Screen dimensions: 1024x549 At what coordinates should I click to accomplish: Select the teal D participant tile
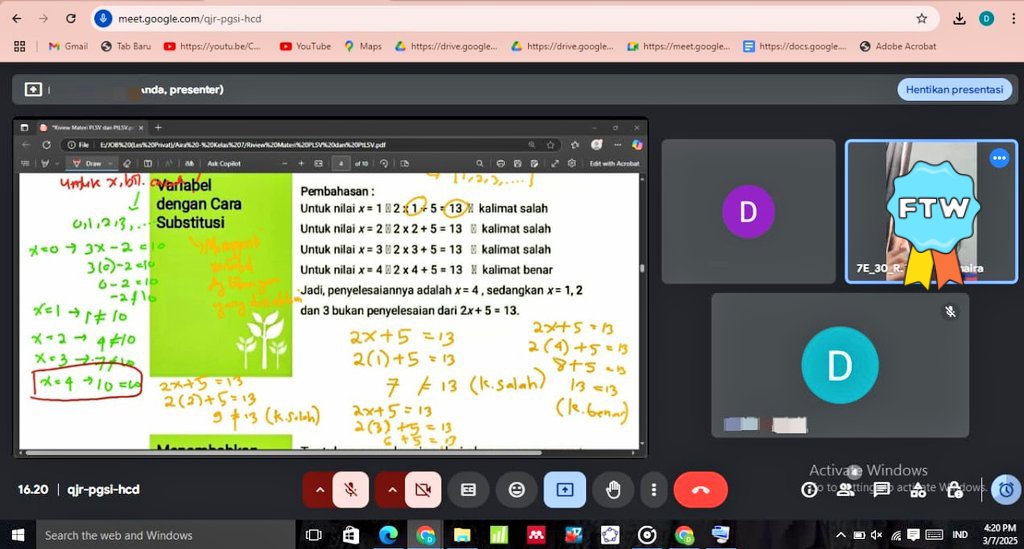click(840, 365)
